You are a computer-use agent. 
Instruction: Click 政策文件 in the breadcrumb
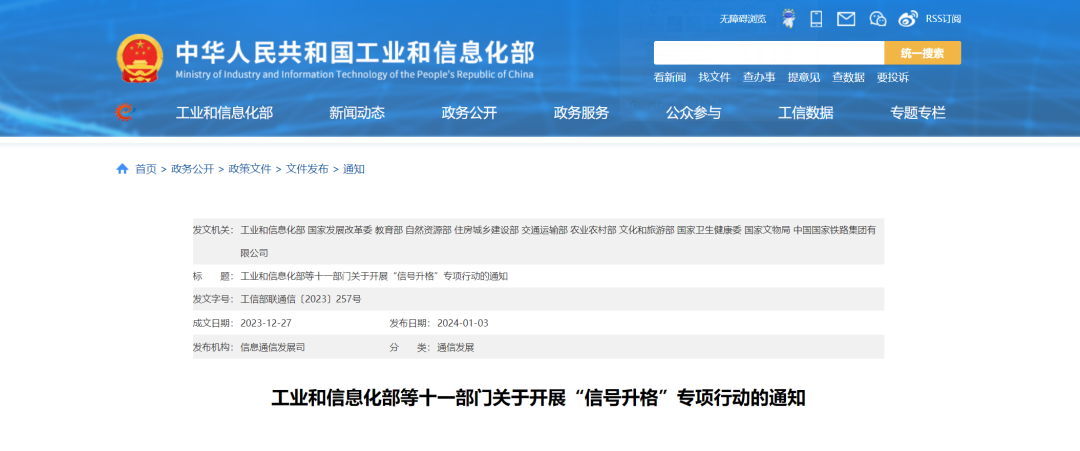pos(250,169)
